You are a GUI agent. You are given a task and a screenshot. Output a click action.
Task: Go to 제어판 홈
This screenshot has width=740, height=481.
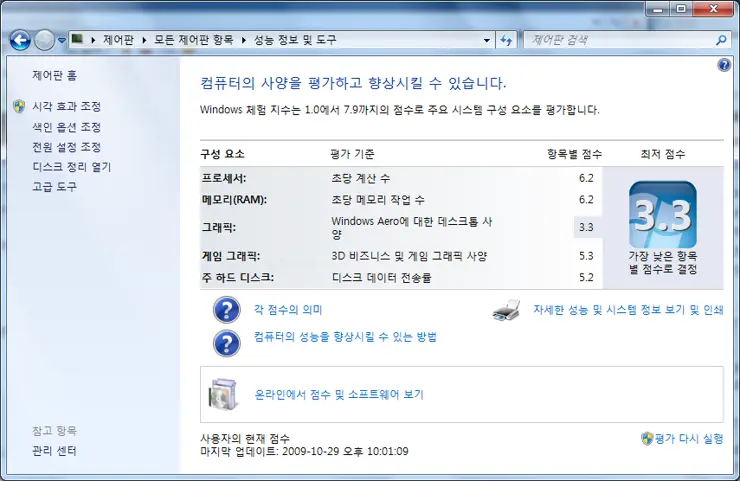point(54,75)
